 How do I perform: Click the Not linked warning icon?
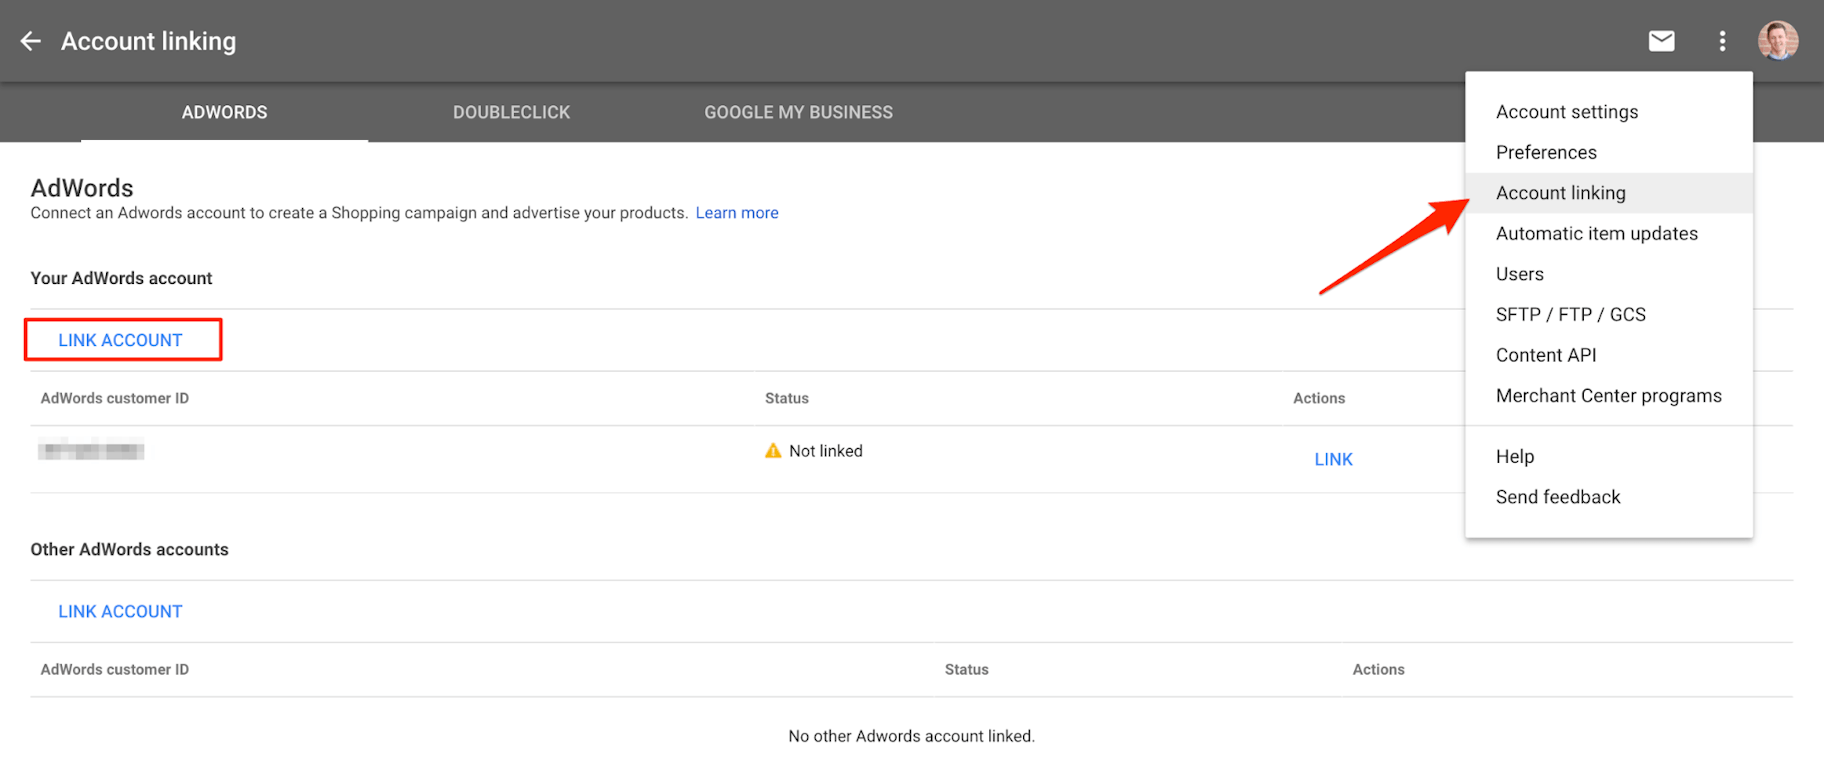coord(773,451)
